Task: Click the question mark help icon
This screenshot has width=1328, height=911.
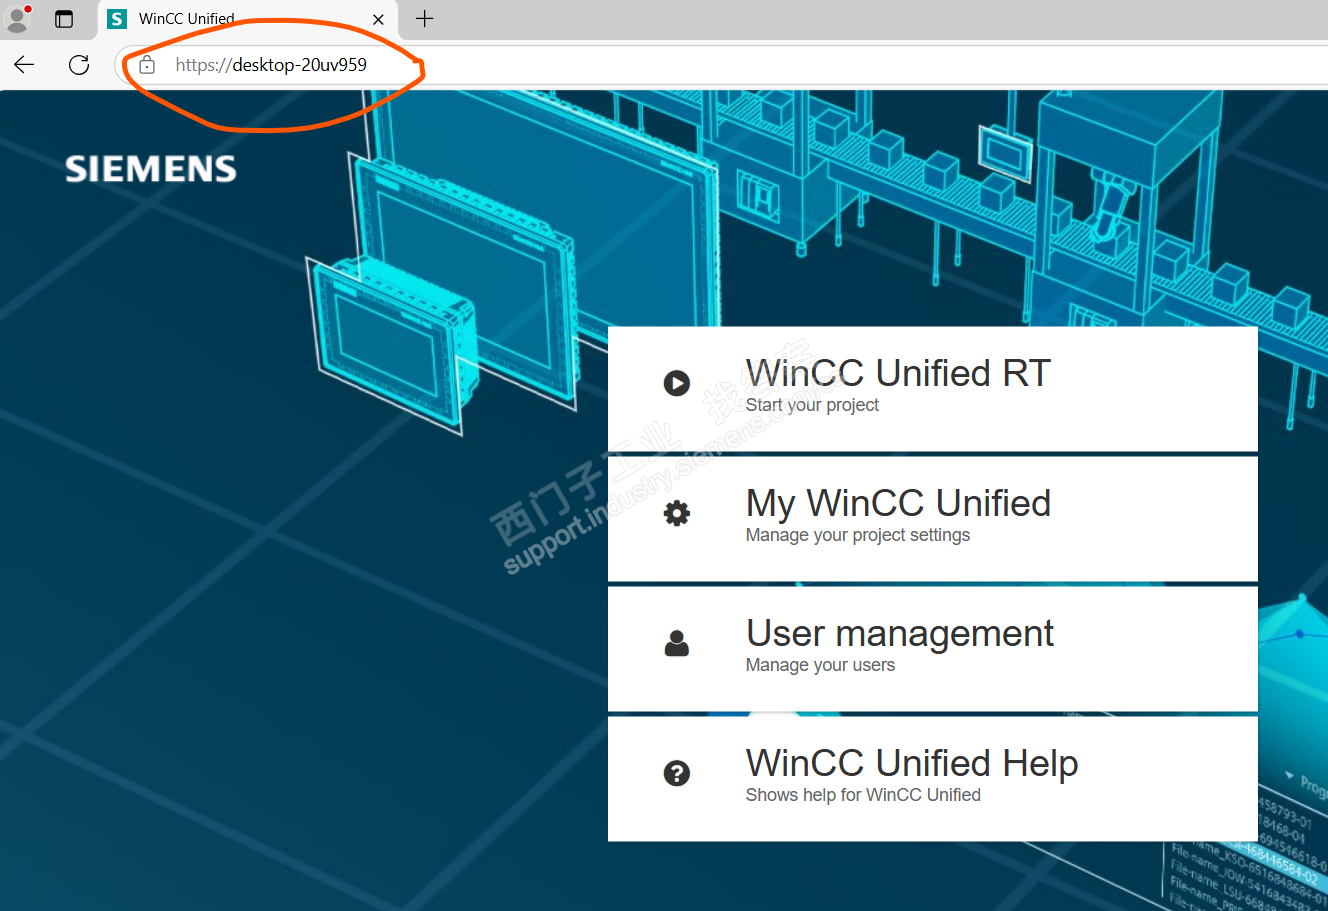Action: (x=677, y=773)
